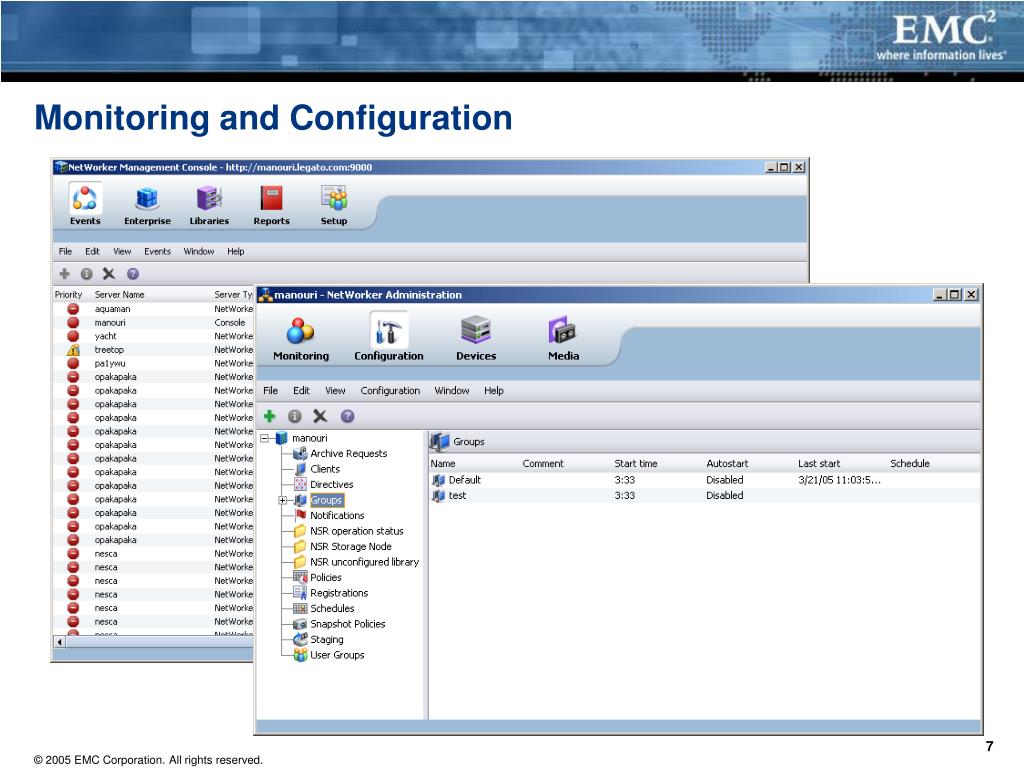
Task: Open File menu in NetWorker Administration
Action: (x=270, y=391)
